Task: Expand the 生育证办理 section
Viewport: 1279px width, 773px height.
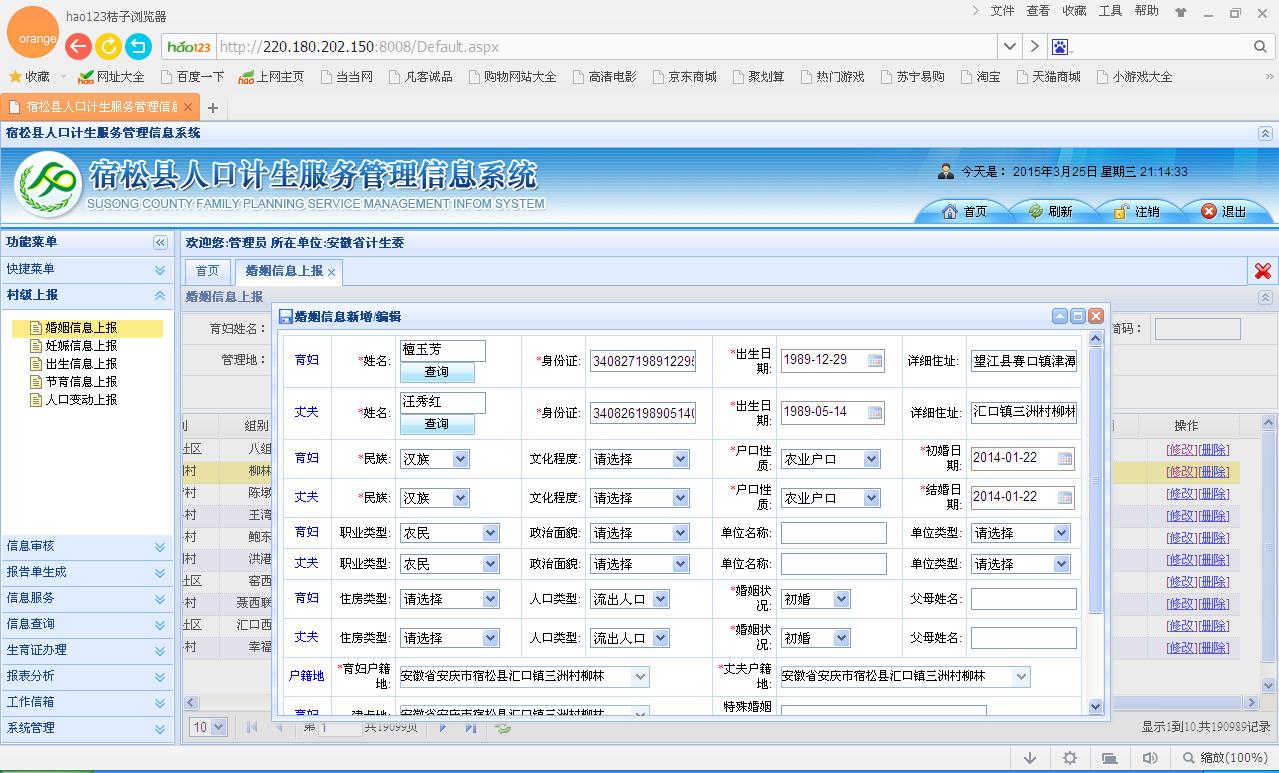Action: point(160,650)
